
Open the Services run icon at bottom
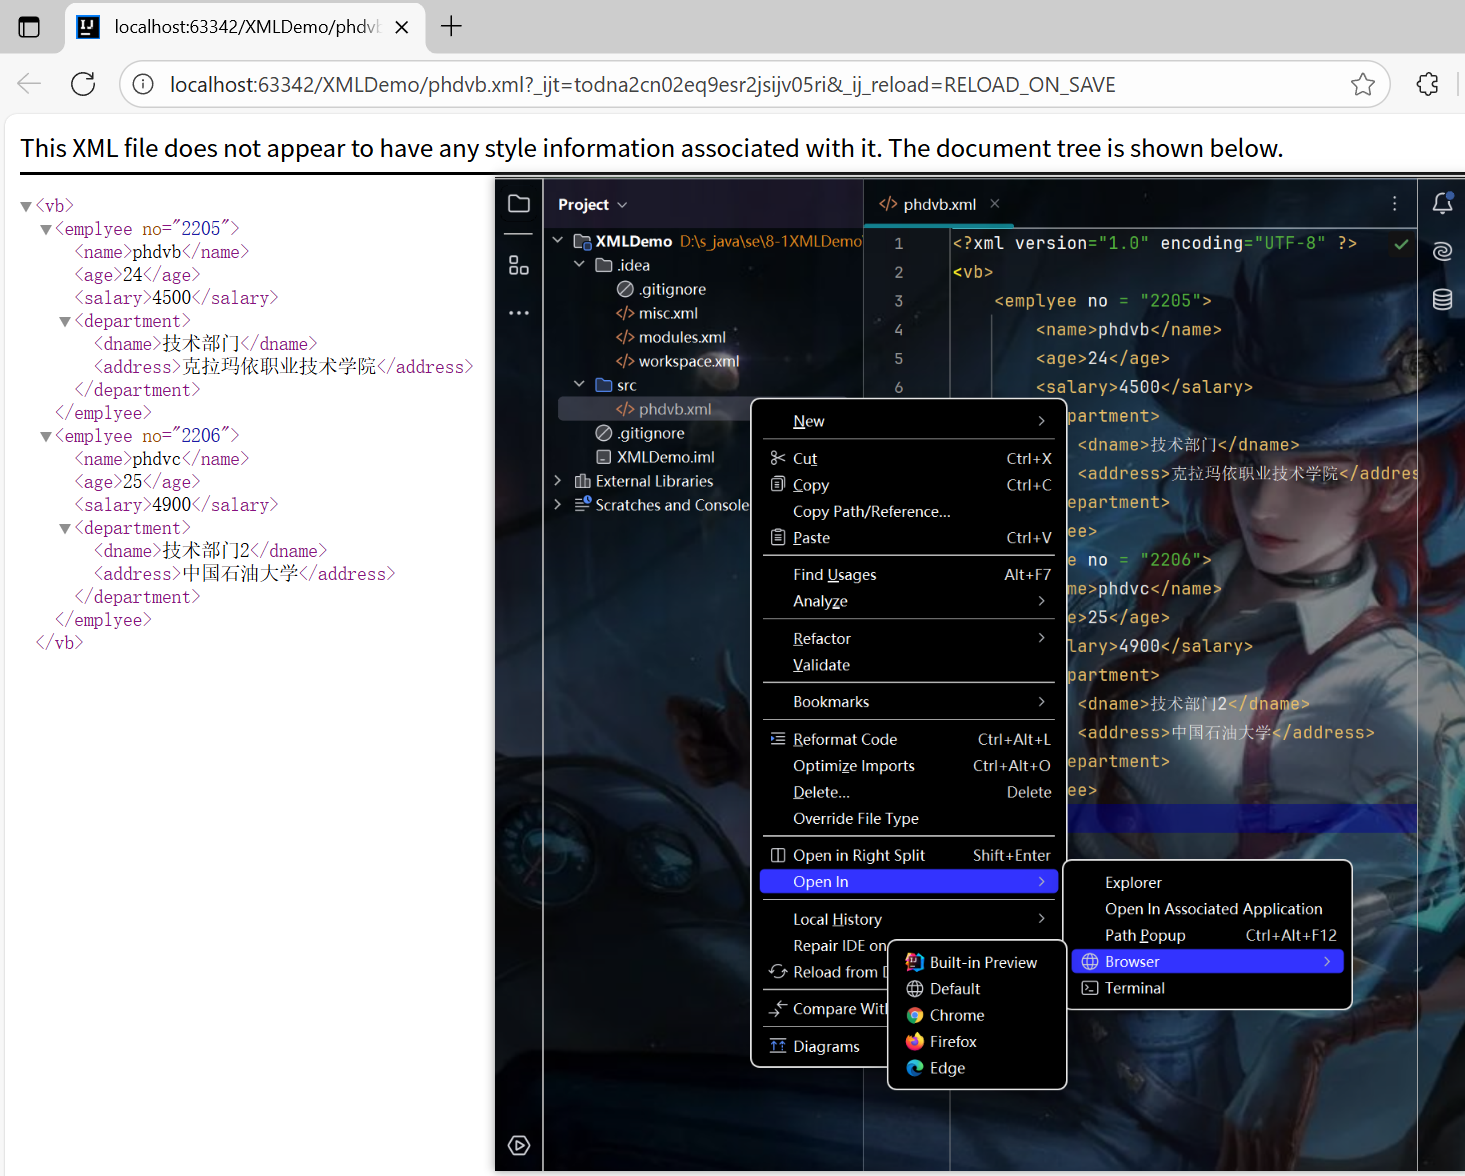(x=519, y=1145)
